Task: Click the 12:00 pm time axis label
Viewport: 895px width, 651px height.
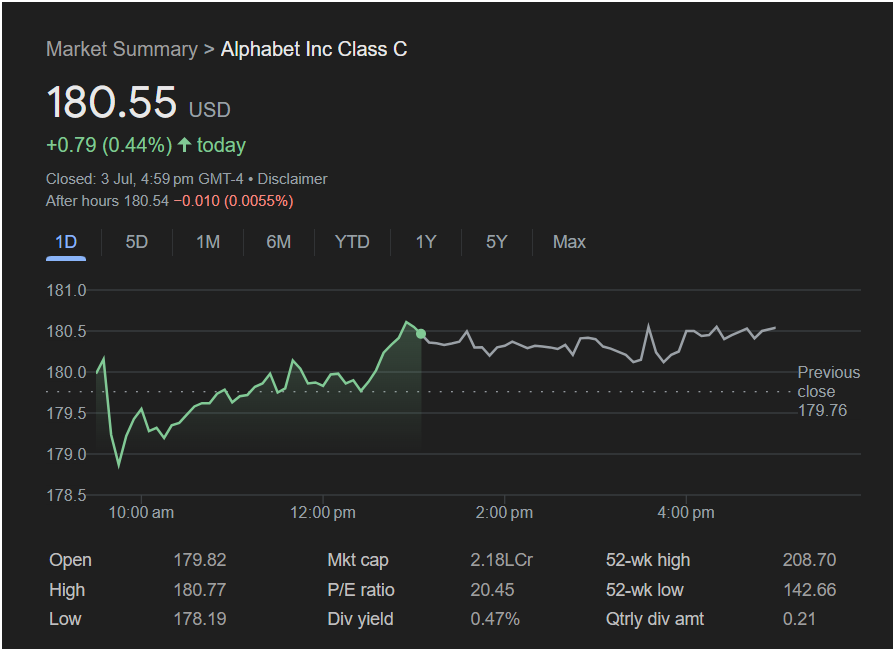Action: click(322, 512)
